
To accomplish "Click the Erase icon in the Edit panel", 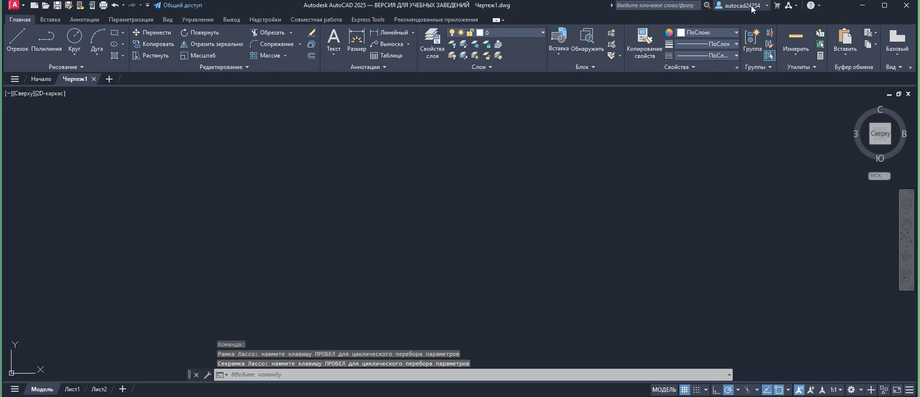I will [312, 33].
